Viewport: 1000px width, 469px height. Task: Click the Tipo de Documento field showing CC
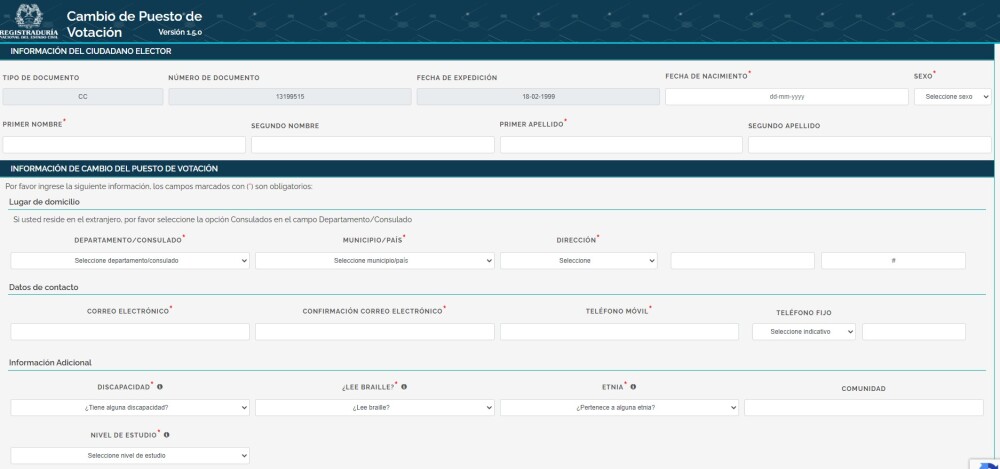[83, 97]
